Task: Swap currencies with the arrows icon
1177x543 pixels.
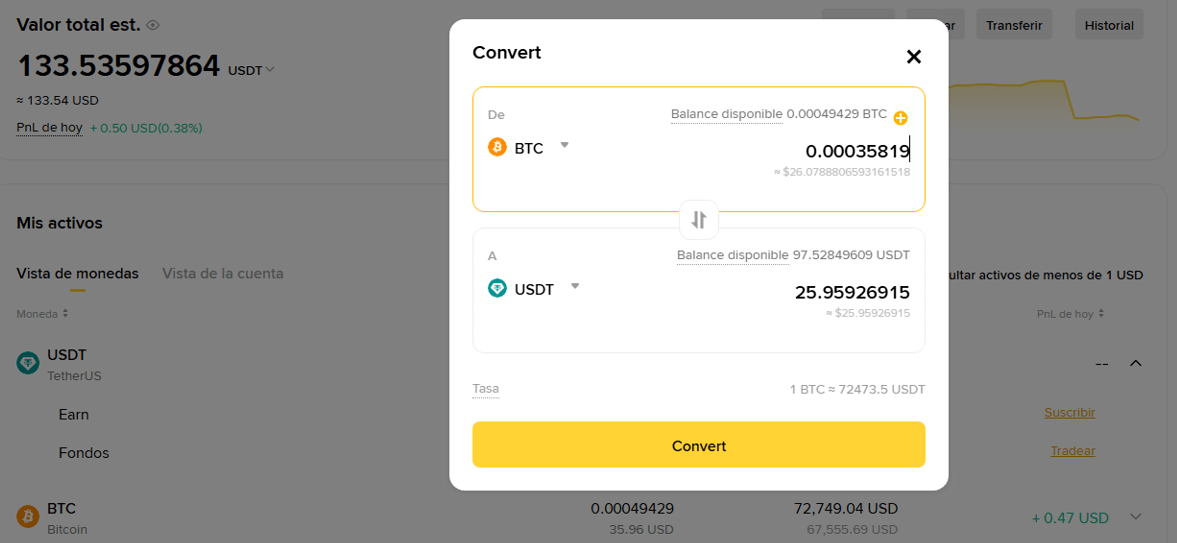Action: [699, 220]
